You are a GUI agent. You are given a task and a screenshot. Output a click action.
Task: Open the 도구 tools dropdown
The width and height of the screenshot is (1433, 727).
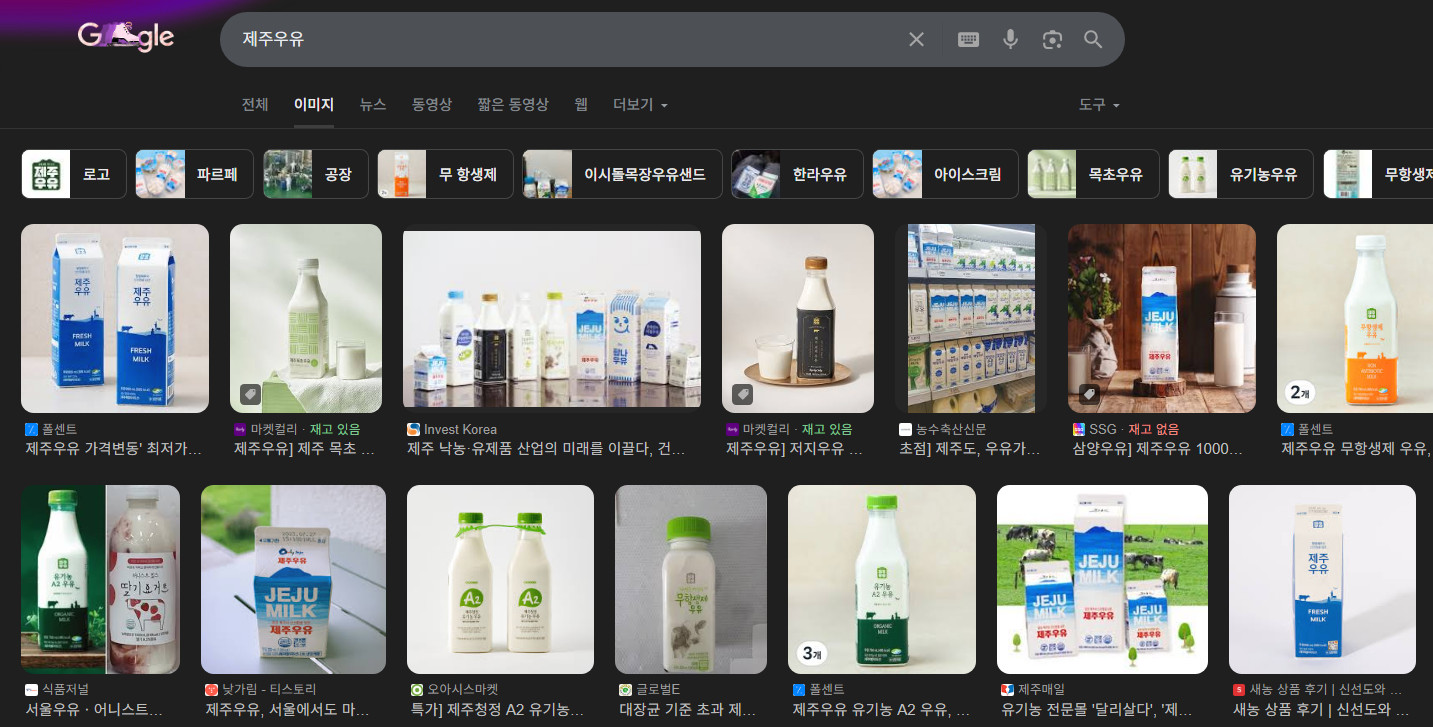pos(1098,105)
